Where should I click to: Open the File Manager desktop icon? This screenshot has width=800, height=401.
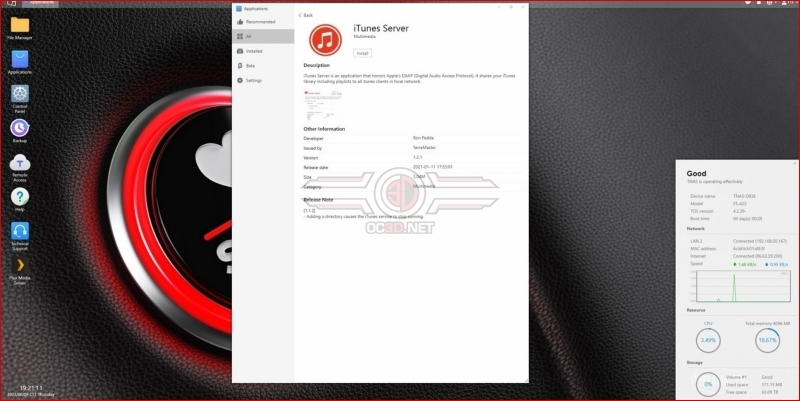pos(20,28)
